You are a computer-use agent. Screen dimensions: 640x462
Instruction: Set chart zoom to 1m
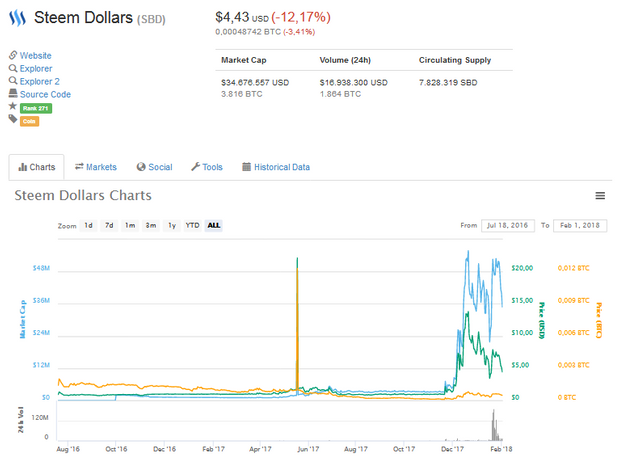pyautogui.click(x=130, y=225)
